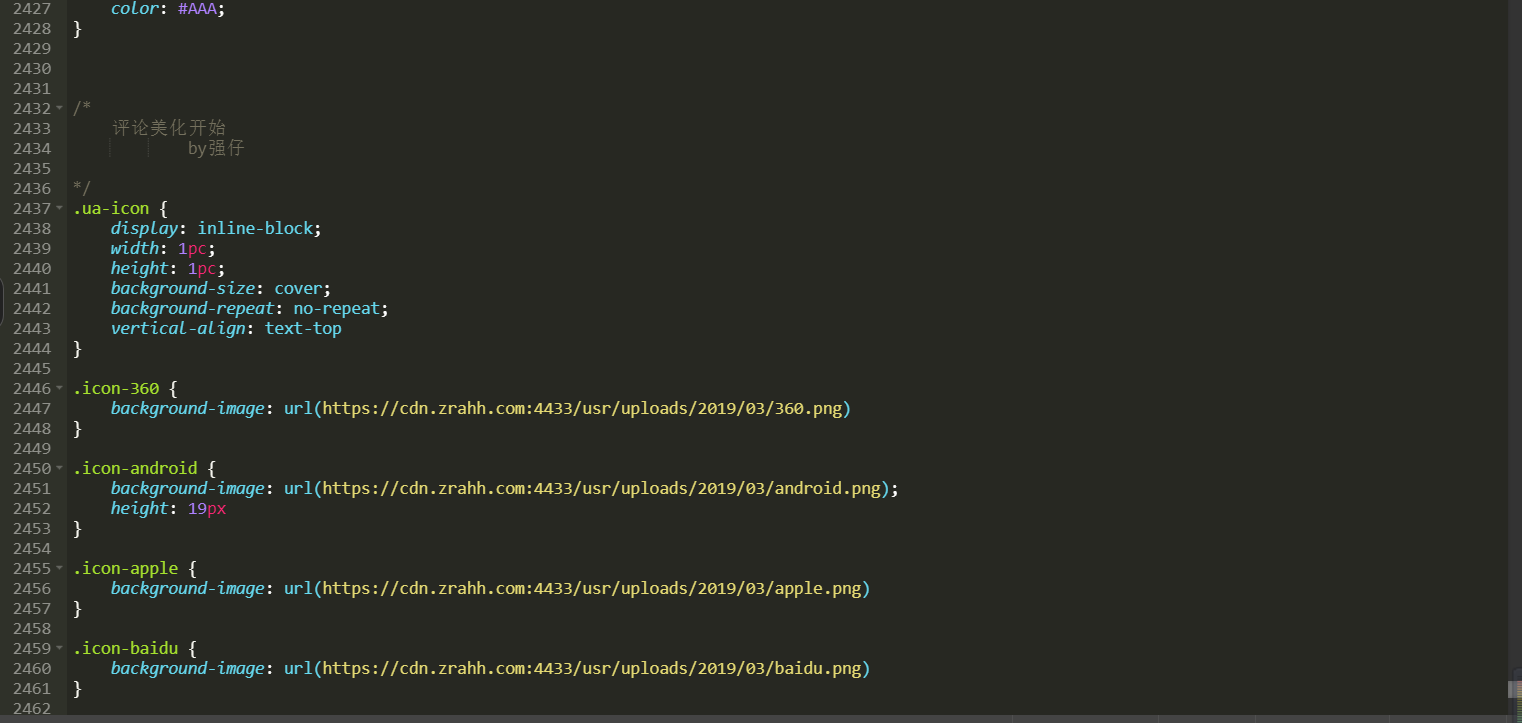Click the vertical scrollbar thumb near bottom right

tap(1514, 689)
